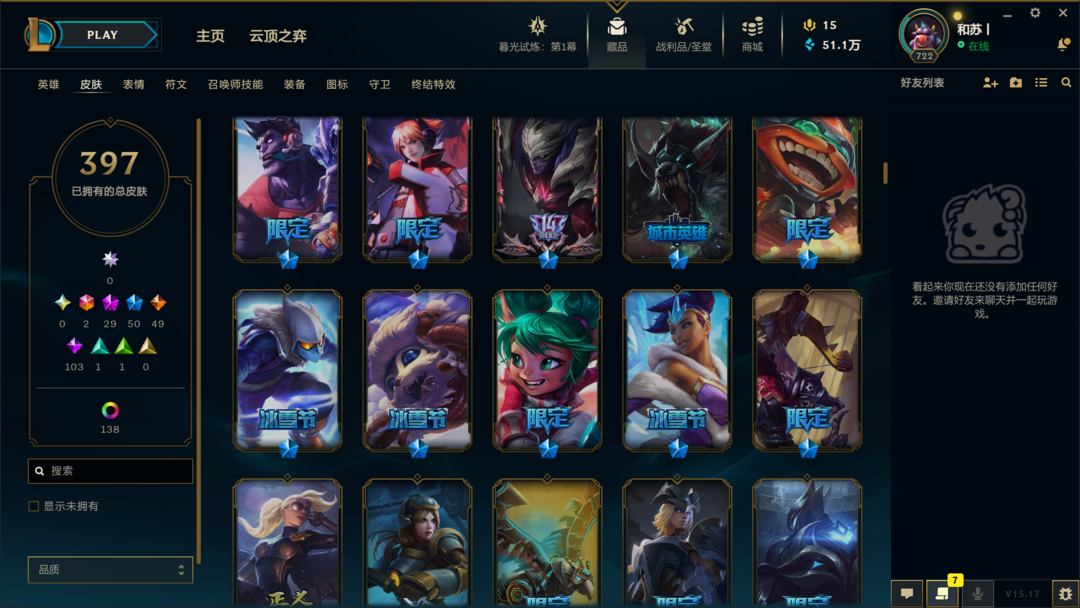Open the notifications bell icon
Screen dimensions: 1080x608
pos(1063,45)
